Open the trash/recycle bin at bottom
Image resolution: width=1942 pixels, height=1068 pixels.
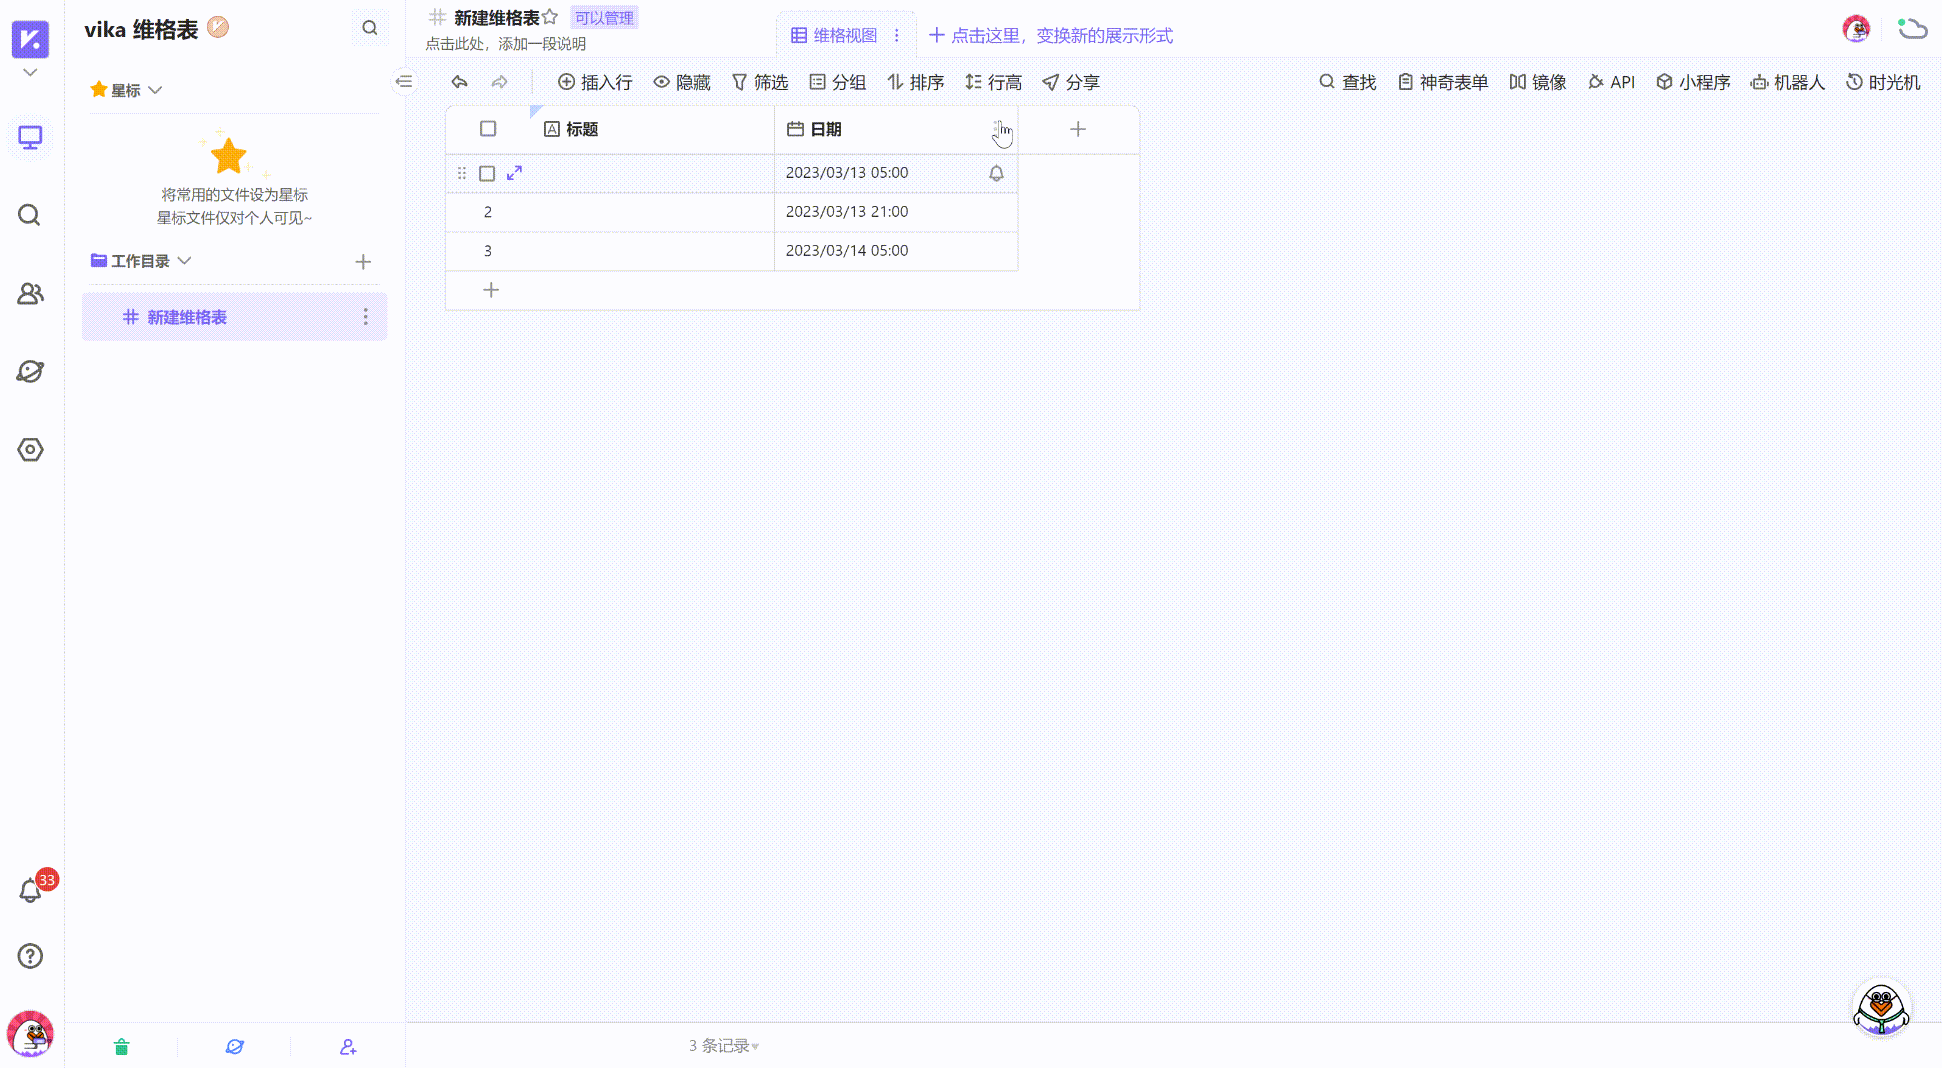[121, 1046]
